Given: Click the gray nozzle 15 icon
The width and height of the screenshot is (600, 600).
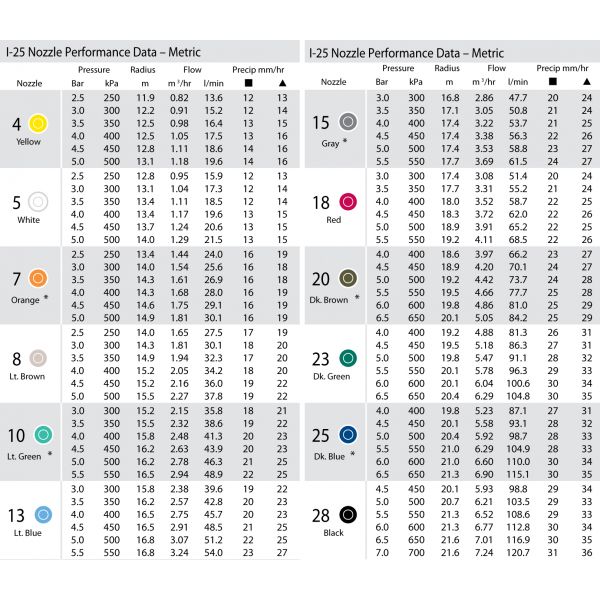Looking at the screenshot, I should point(348,122).
